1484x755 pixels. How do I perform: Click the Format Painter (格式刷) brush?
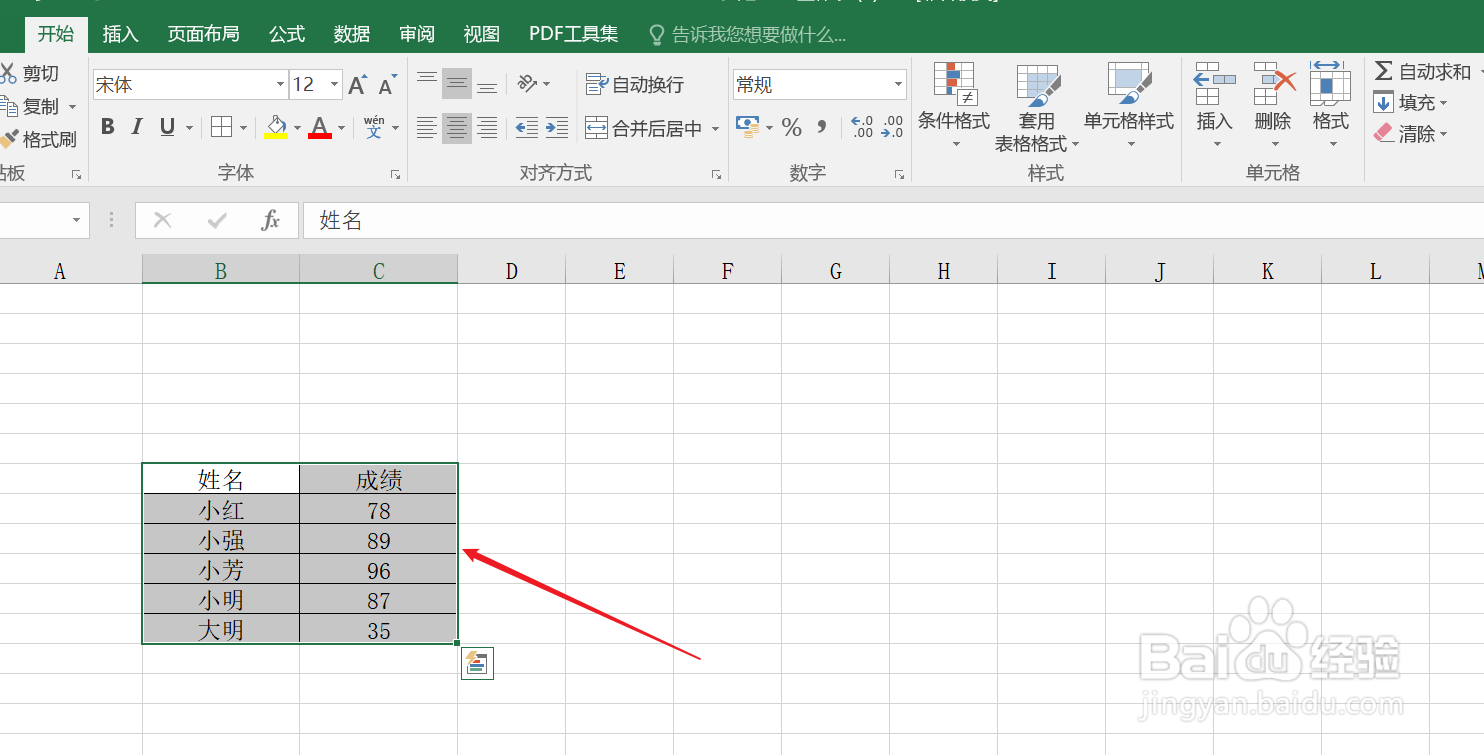click(x=8, y=140)
